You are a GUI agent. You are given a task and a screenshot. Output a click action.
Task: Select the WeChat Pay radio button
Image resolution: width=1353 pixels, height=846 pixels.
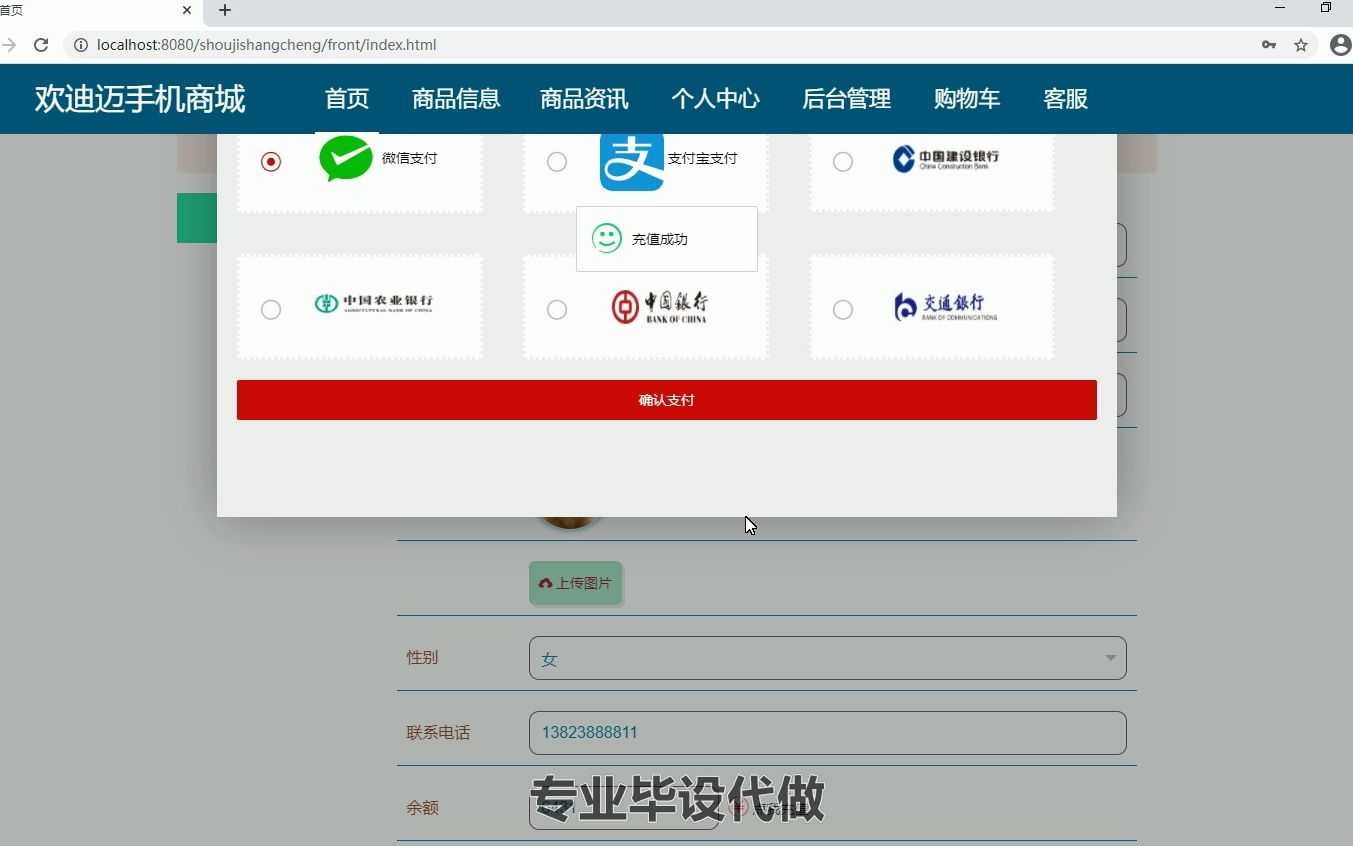(271, 161)
